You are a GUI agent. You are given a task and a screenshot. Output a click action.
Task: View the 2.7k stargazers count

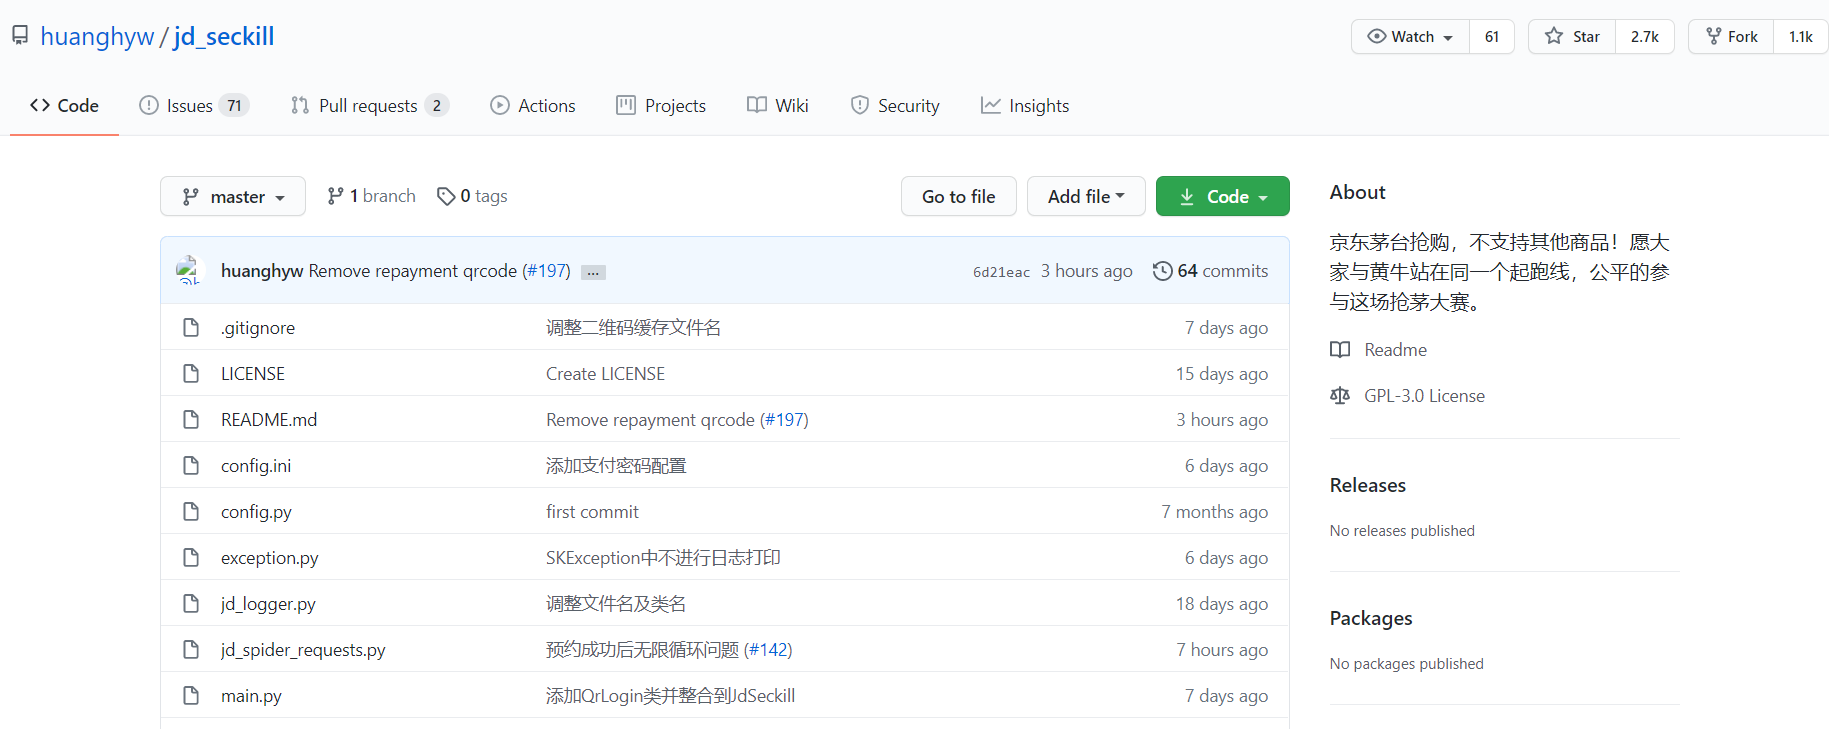pos(1645,37)
